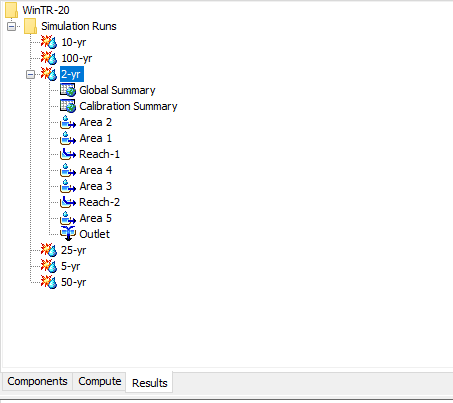This screenshot has width=453, height=403.
Task: Click the Outlet junction icon
Action: (68, 234)
